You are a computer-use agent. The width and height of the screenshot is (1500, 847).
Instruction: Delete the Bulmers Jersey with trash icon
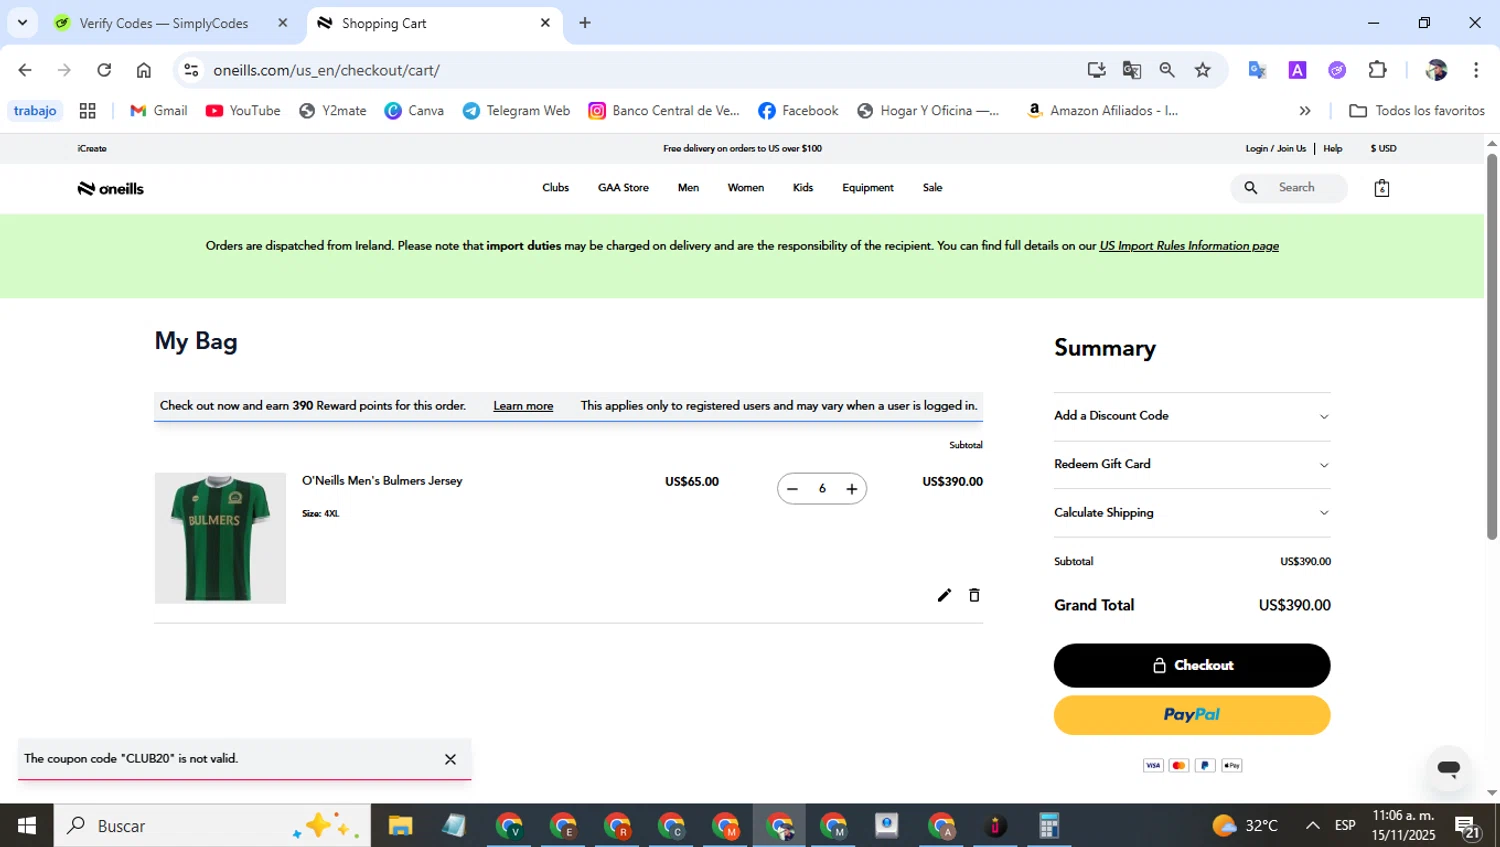tap(974, 595)
